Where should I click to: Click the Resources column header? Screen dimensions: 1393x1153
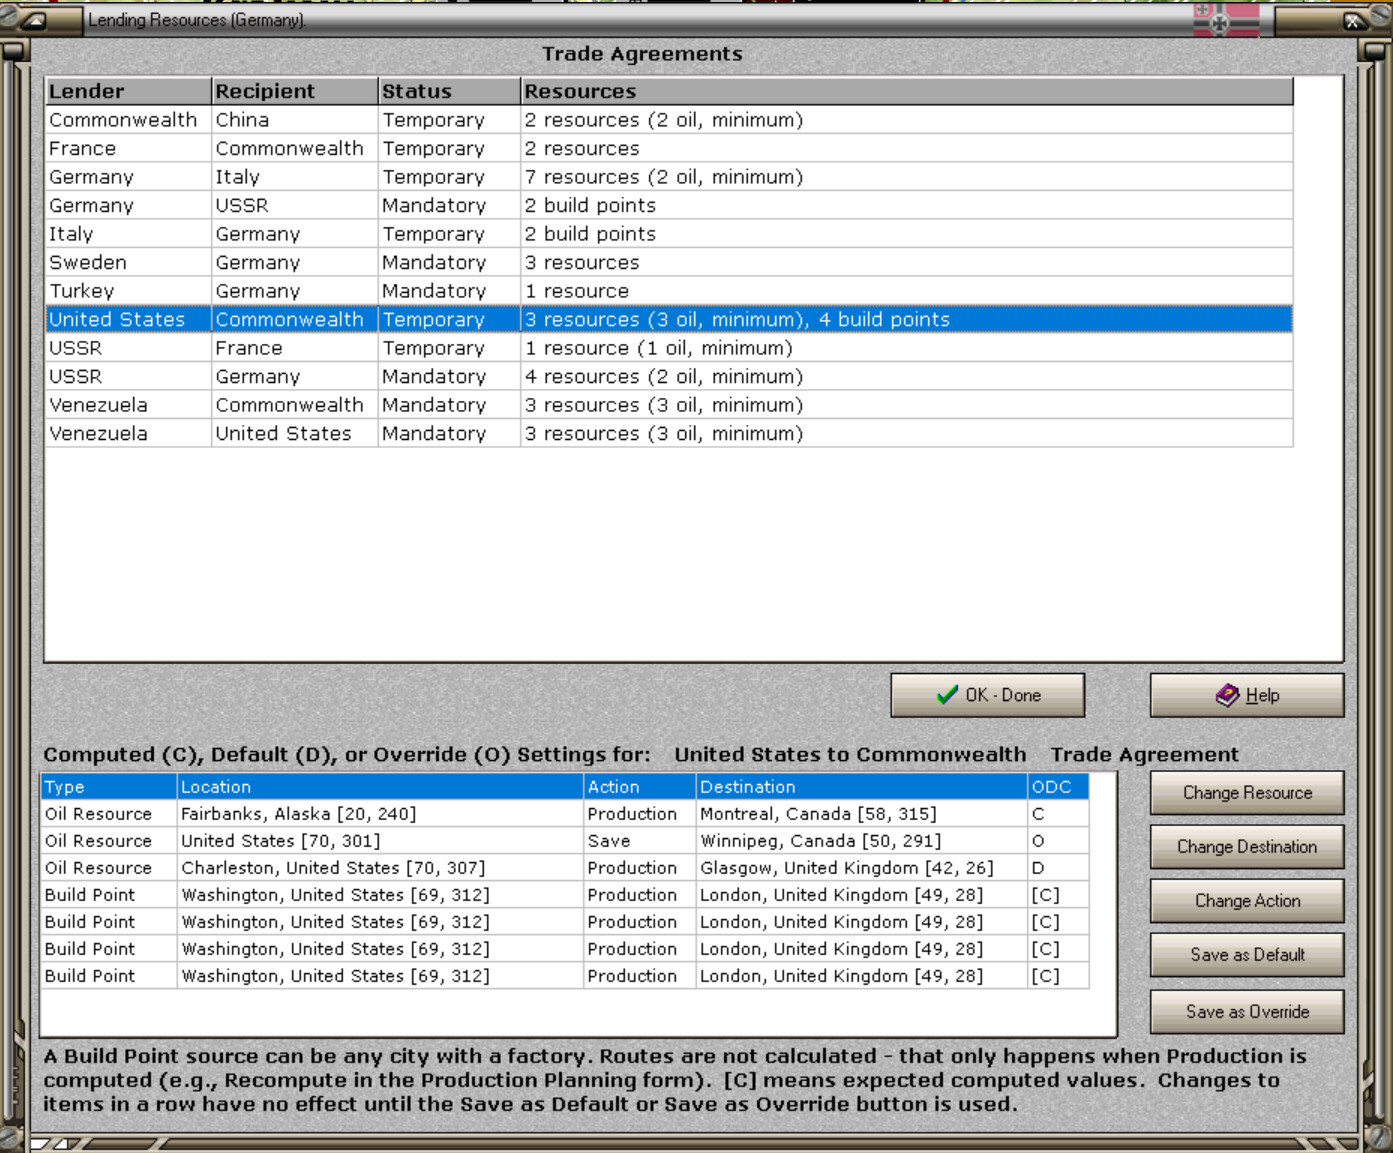(907, 91)
